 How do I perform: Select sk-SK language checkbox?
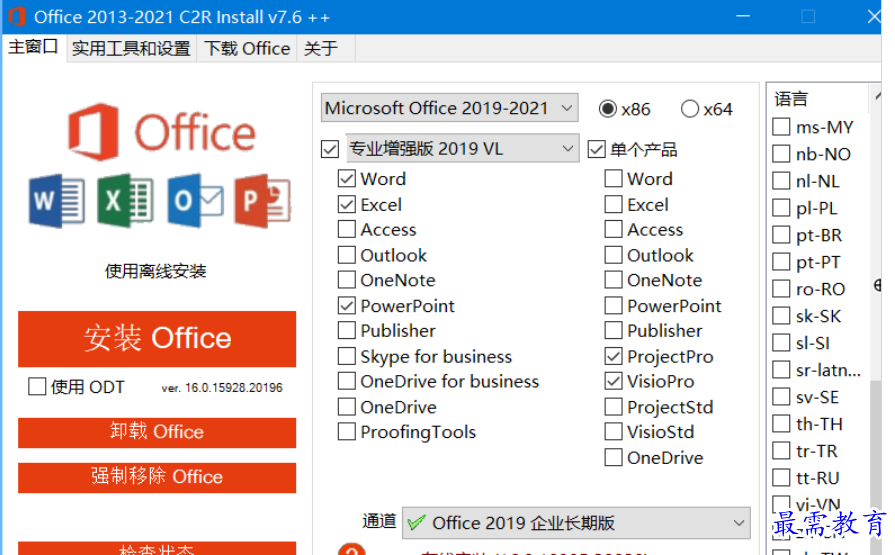click(781, 316)
